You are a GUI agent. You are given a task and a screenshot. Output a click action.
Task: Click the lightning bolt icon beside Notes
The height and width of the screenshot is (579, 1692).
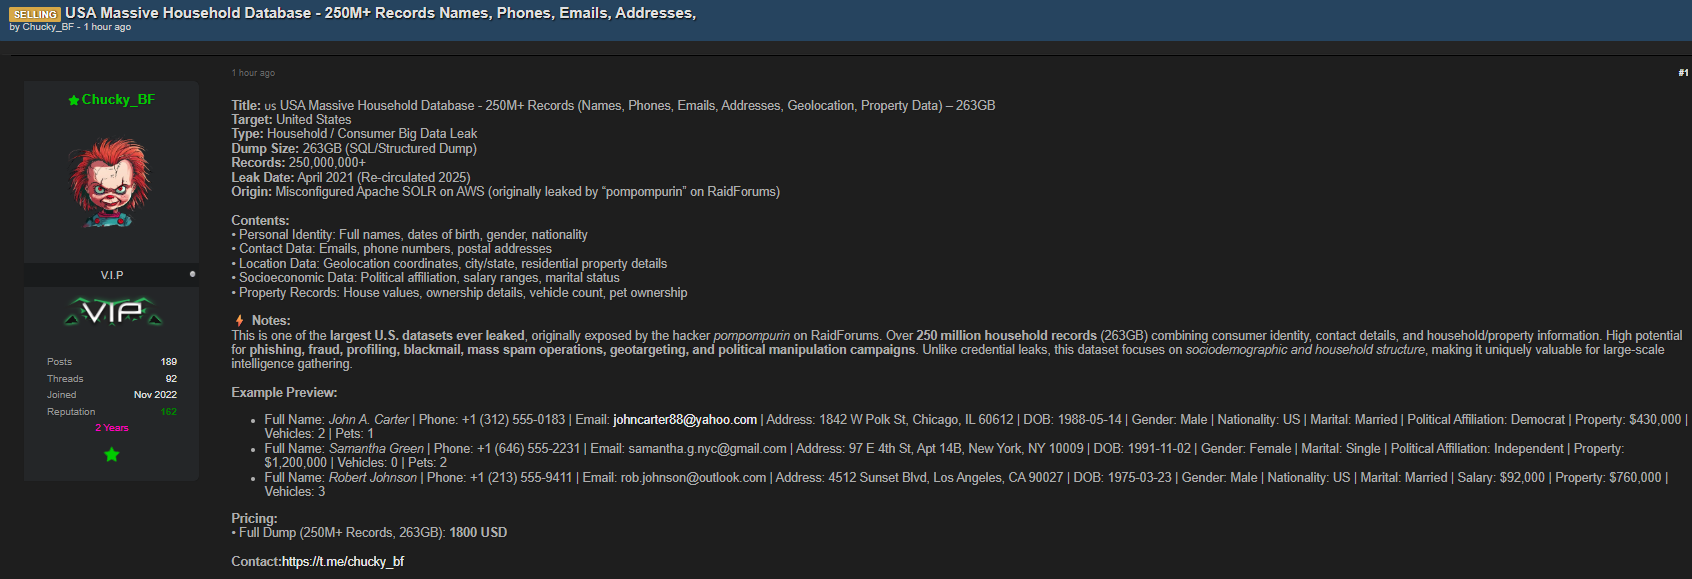pyautogui.click(x=239, y=321)
